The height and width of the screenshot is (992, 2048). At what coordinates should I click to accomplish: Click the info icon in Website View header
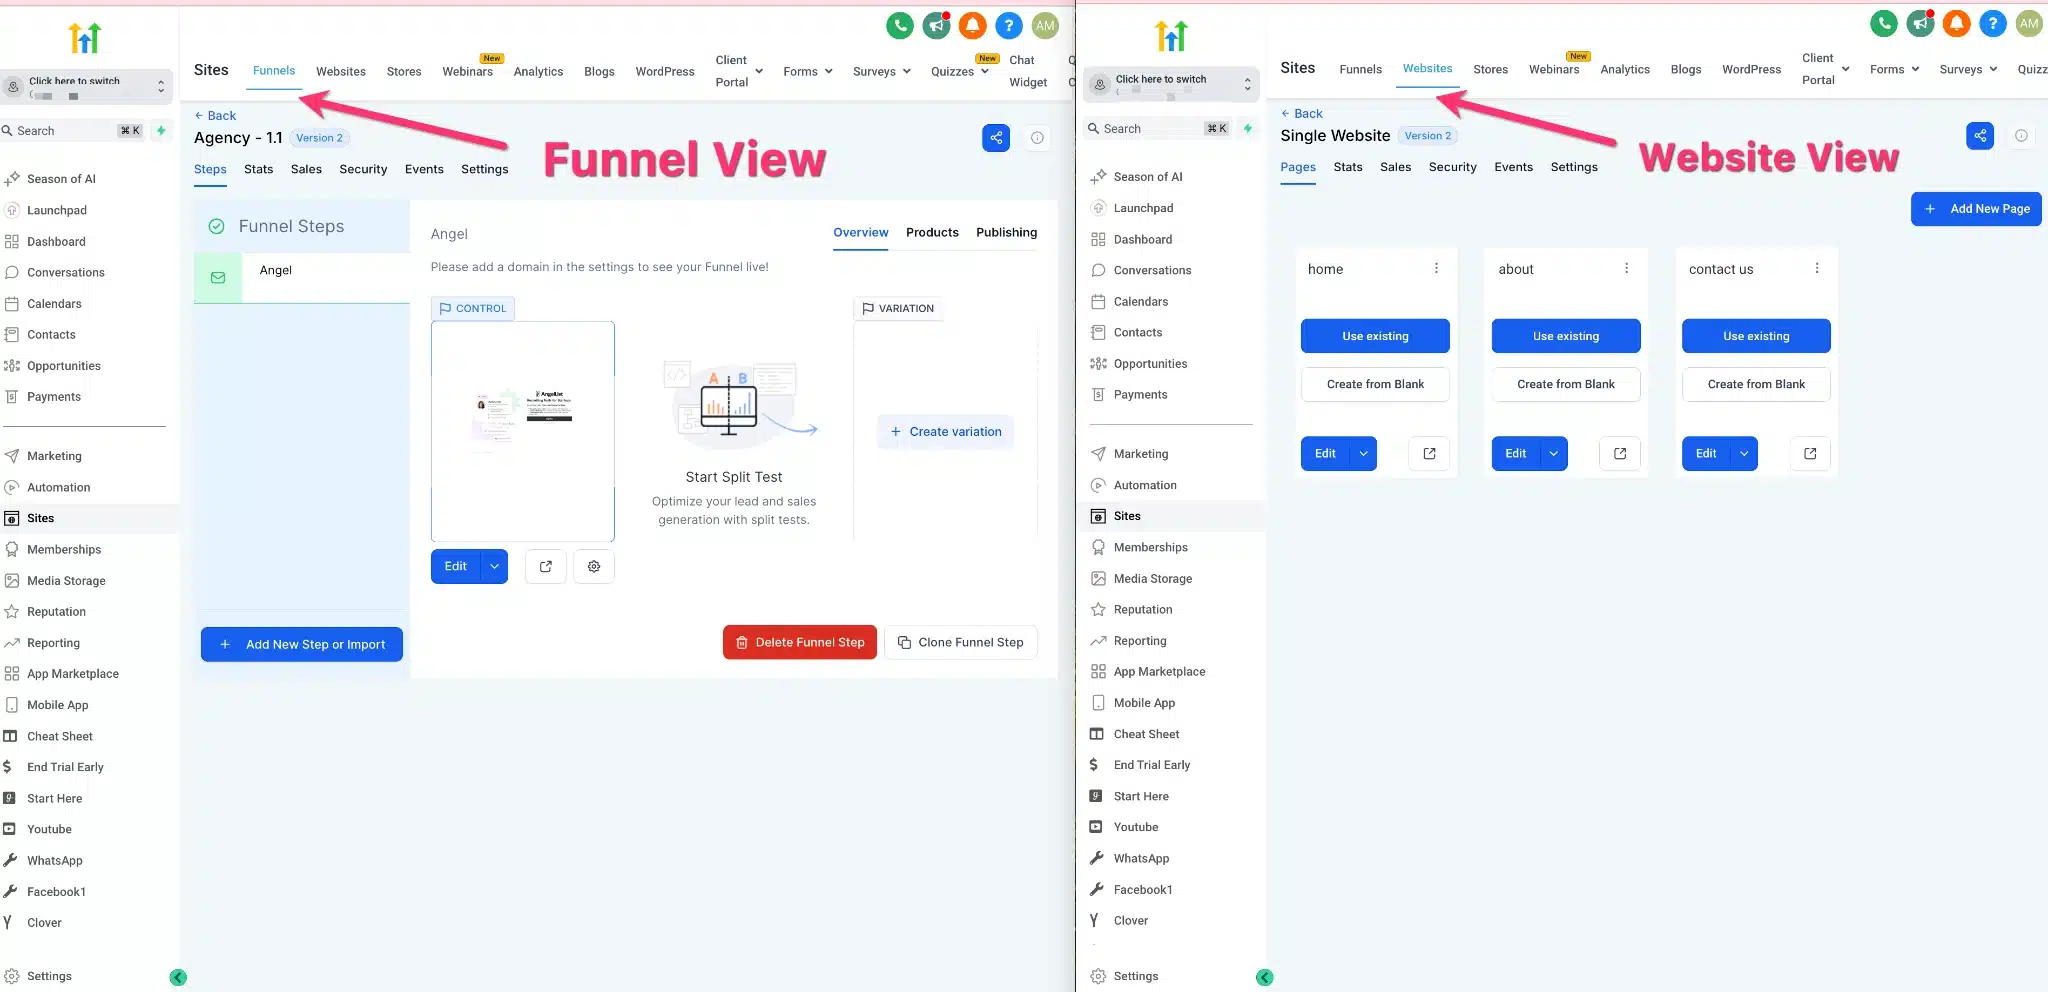pos(2021,136)
